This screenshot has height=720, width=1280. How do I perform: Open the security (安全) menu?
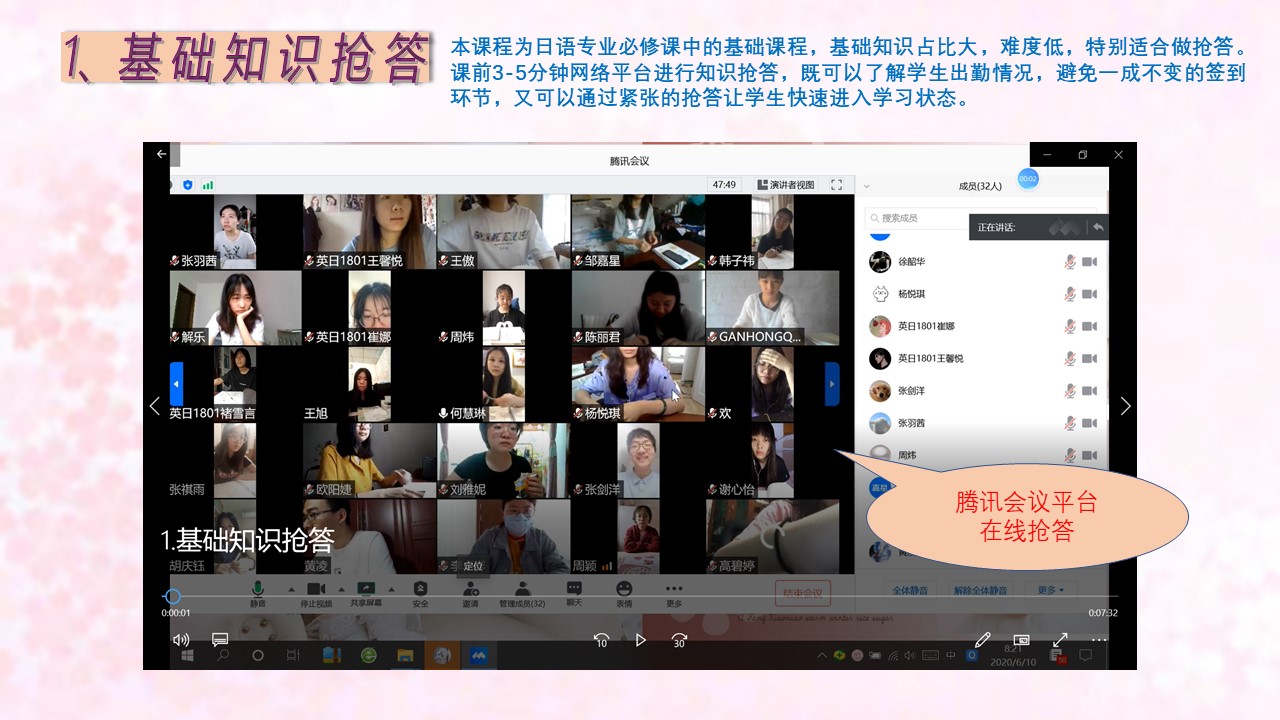pyautogui.click(x=420, y=594)
